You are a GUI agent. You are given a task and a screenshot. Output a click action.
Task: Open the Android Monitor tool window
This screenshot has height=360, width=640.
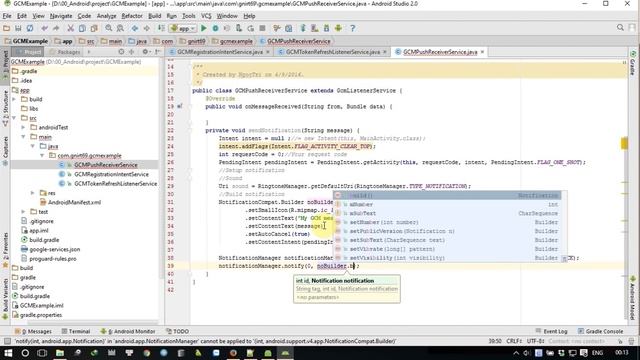pyautogui.click(x=128, y=331)
